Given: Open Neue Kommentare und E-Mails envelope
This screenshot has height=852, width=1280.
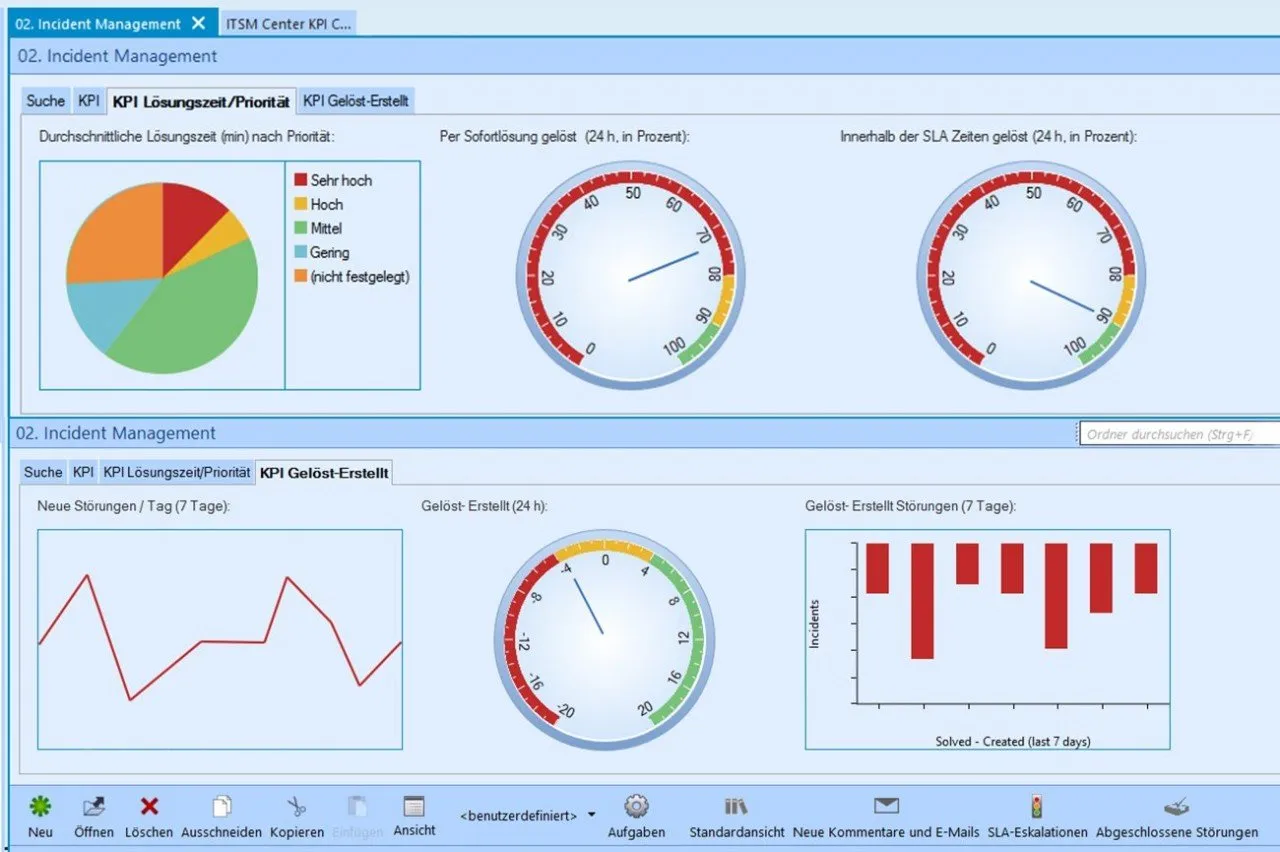Looking at the screenshot, I should 886,806.
